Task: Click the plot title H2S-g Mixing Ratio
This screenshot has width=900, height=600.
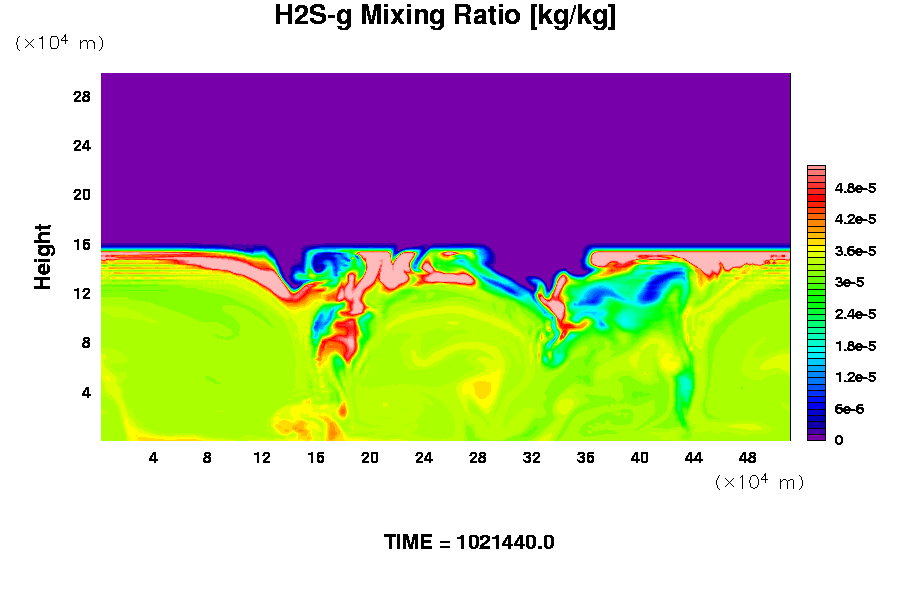Action: (x=445, y=16)
